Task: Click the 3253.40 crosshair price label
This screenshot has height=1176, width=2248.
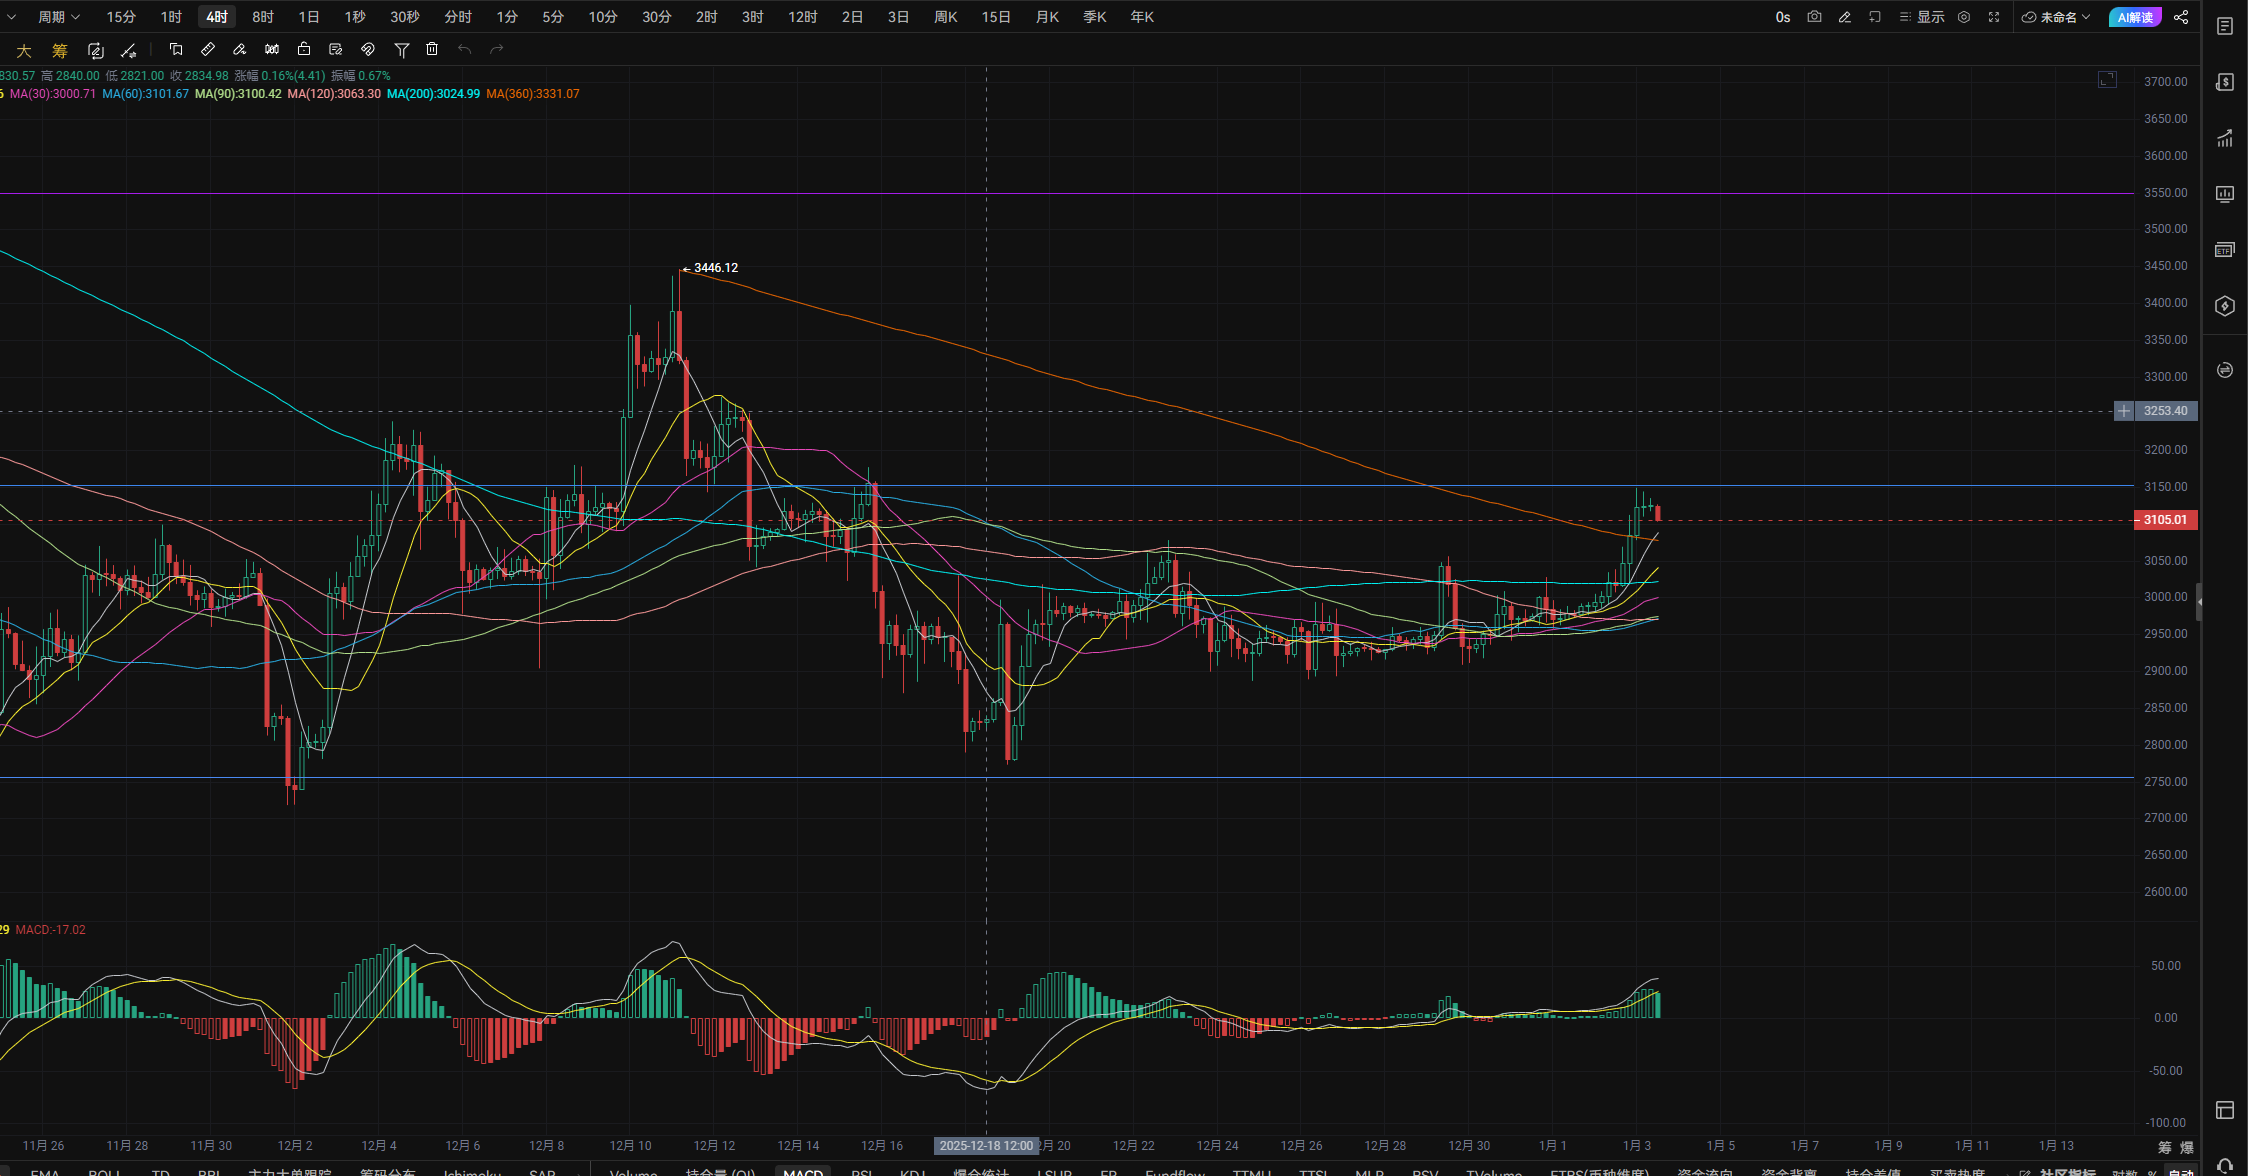Action: [2165, 411]
